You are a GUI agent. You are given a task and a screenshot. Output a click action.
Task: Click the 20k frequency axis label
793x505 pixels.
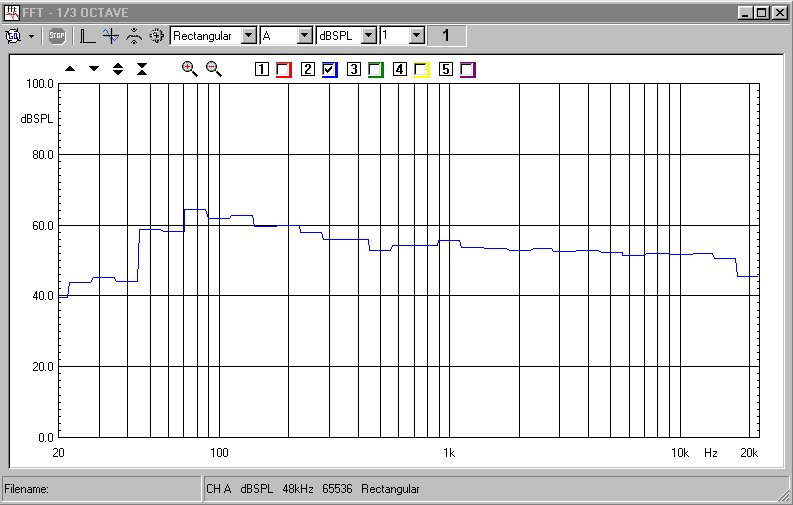pyautogui.click(x=749, y=452)
